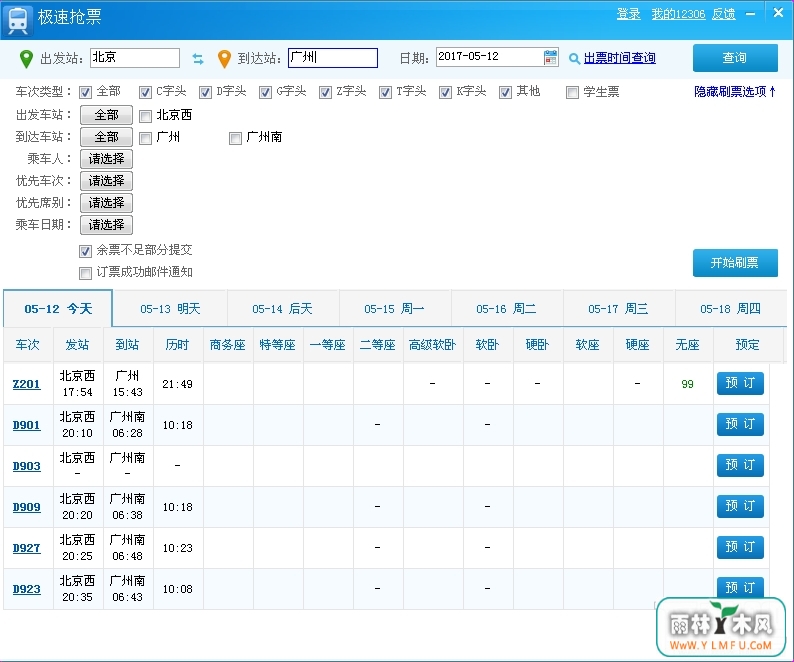Open the 出票时间查询 link
This screenshot has width=794, height=662.
(x=620, y=58)
